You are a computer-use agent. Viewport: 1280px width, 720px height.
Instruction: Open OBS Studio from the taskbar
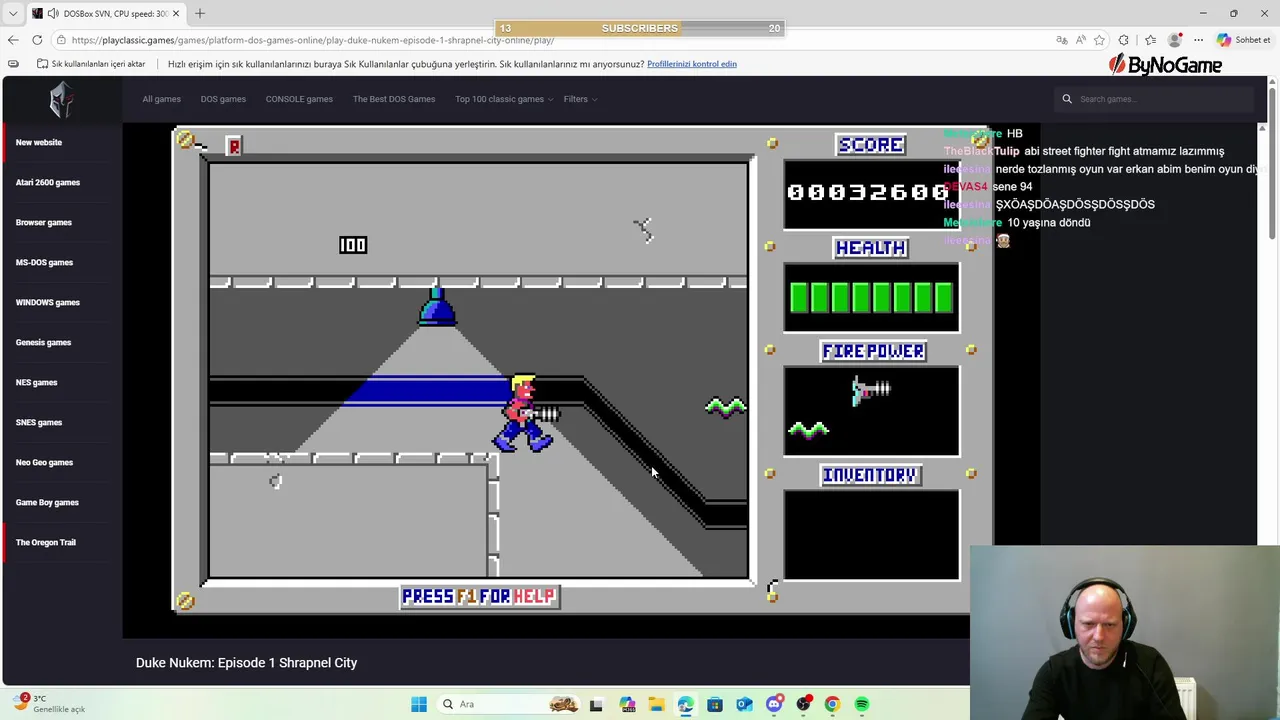click(803, 704)
